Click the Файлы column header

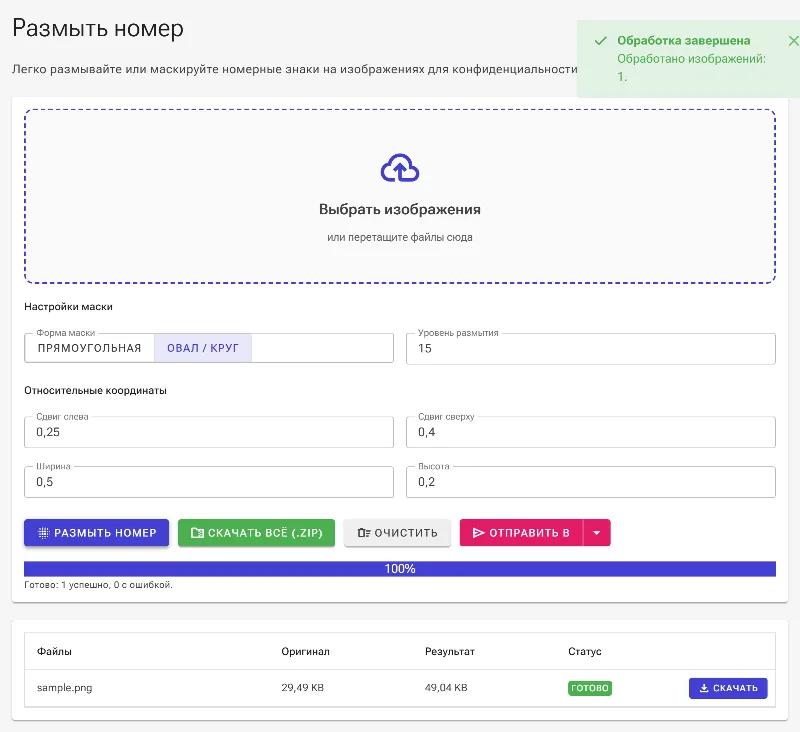54,651
